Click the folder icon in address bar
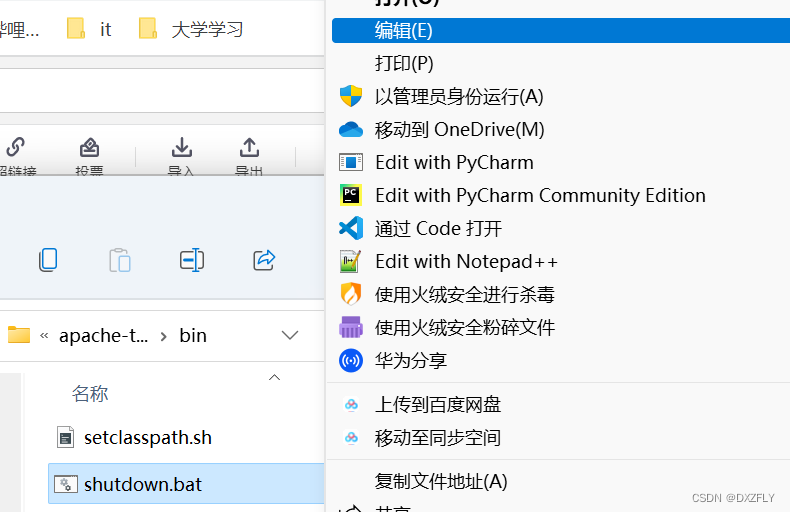 point(19,335)
